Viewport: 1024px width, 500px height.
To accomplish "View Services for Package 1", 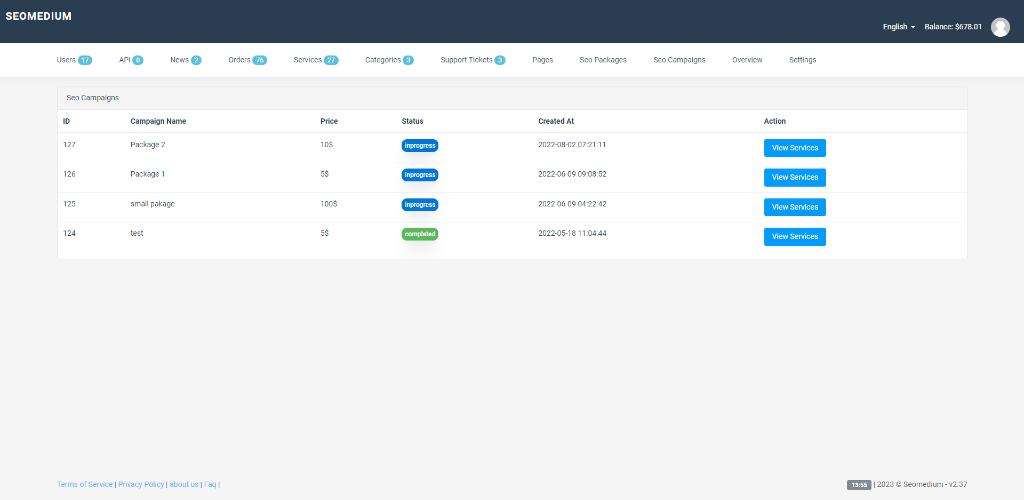I will [795, 178].
